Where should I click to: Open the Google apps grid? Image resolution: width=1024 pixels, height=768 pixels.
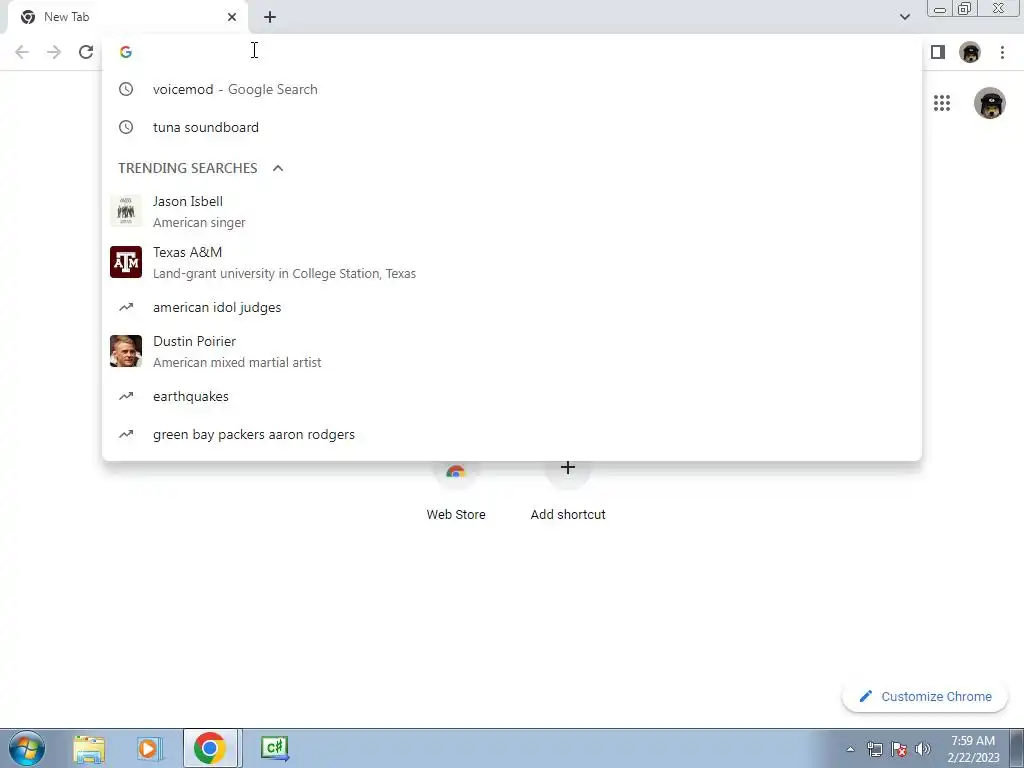tap(942, 103)
